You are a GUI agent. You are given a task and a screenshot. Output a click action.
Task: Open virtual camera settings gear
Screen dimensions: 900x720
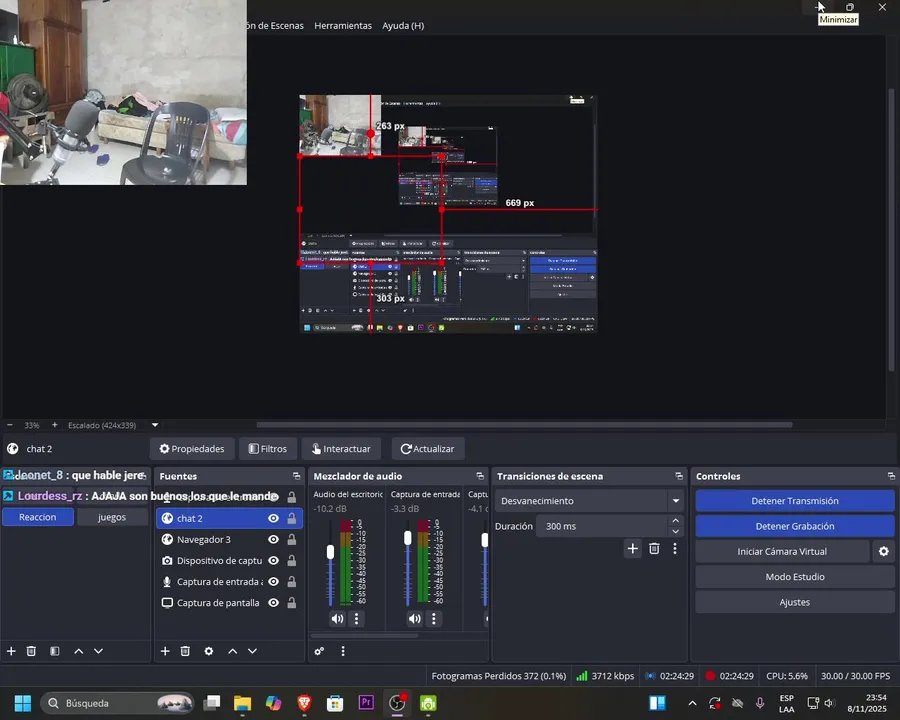(883, 551)
